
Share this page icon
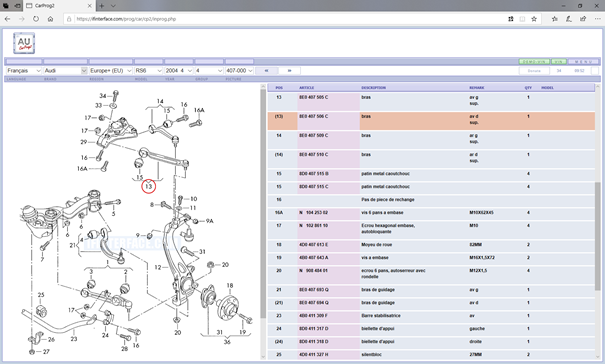tap(583, 19)
